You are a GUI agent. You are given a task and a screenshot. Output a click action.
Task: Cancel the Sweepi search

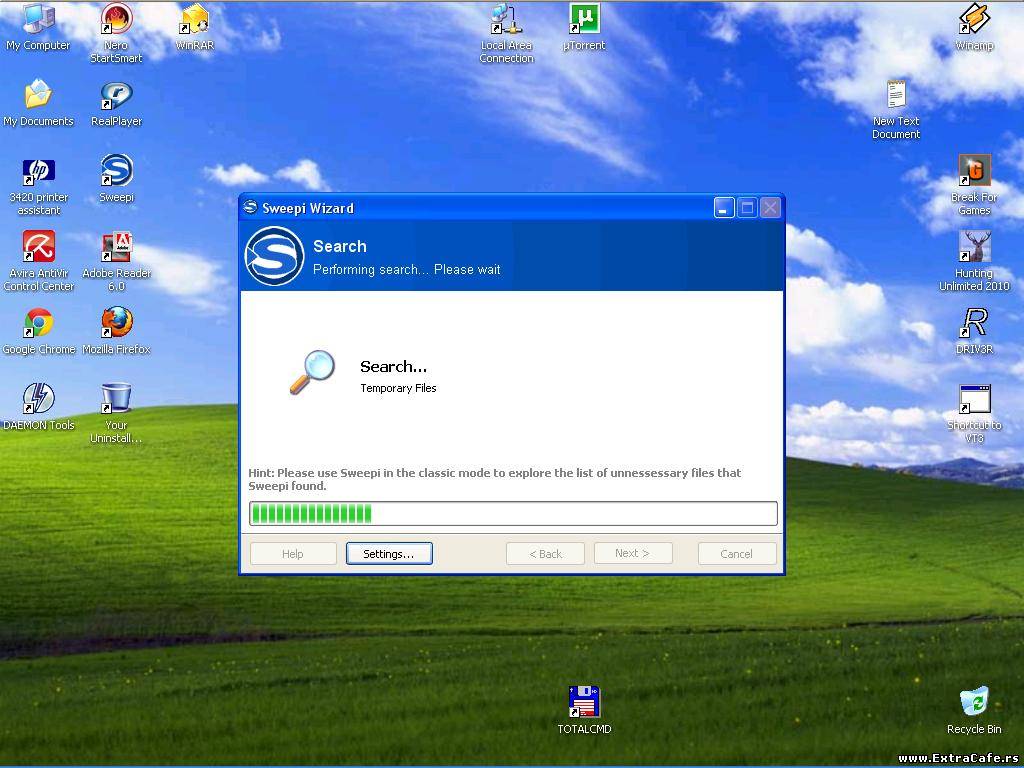[737, 554]
